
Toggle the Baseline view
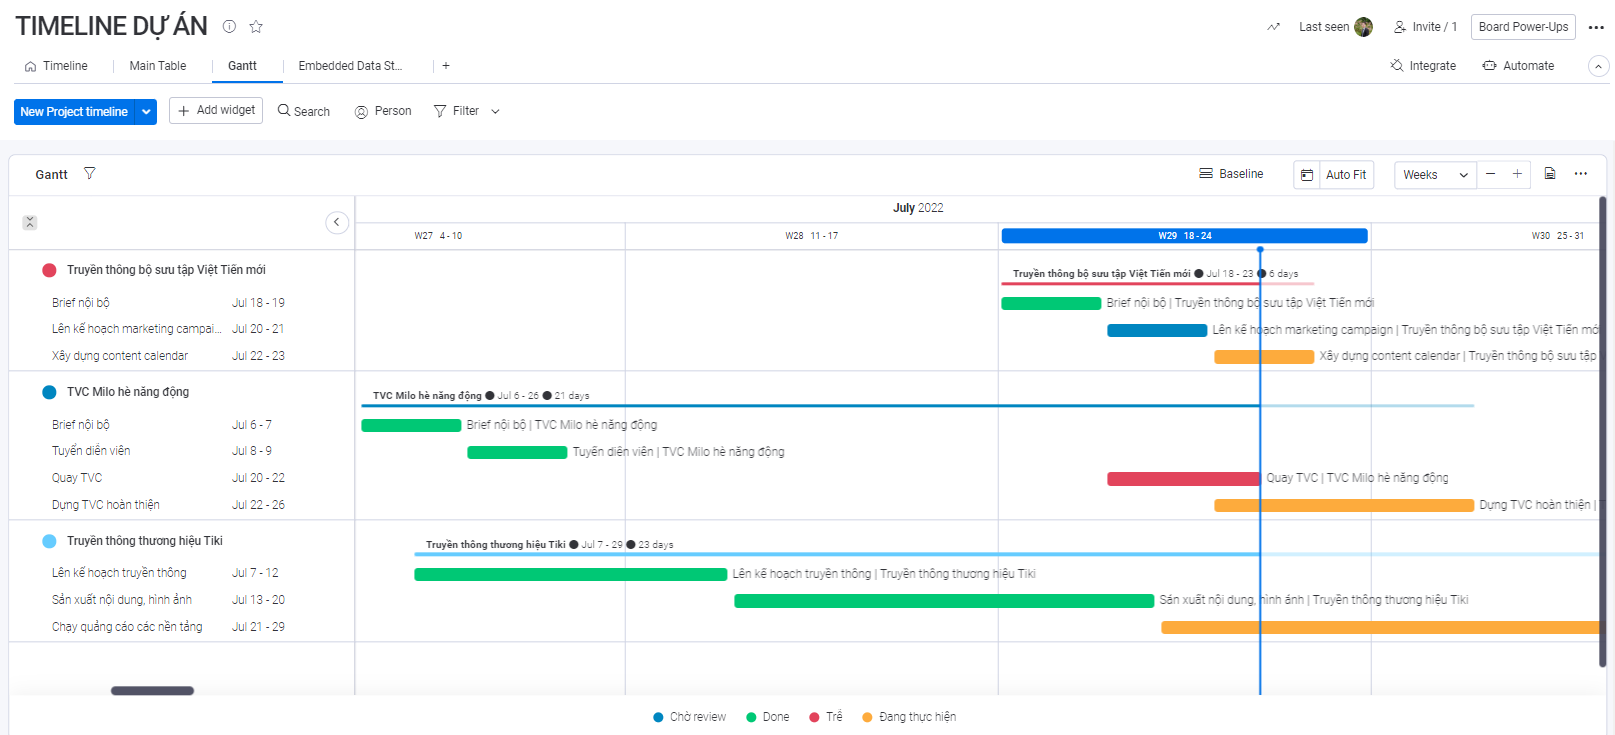tap(1231, 174)
